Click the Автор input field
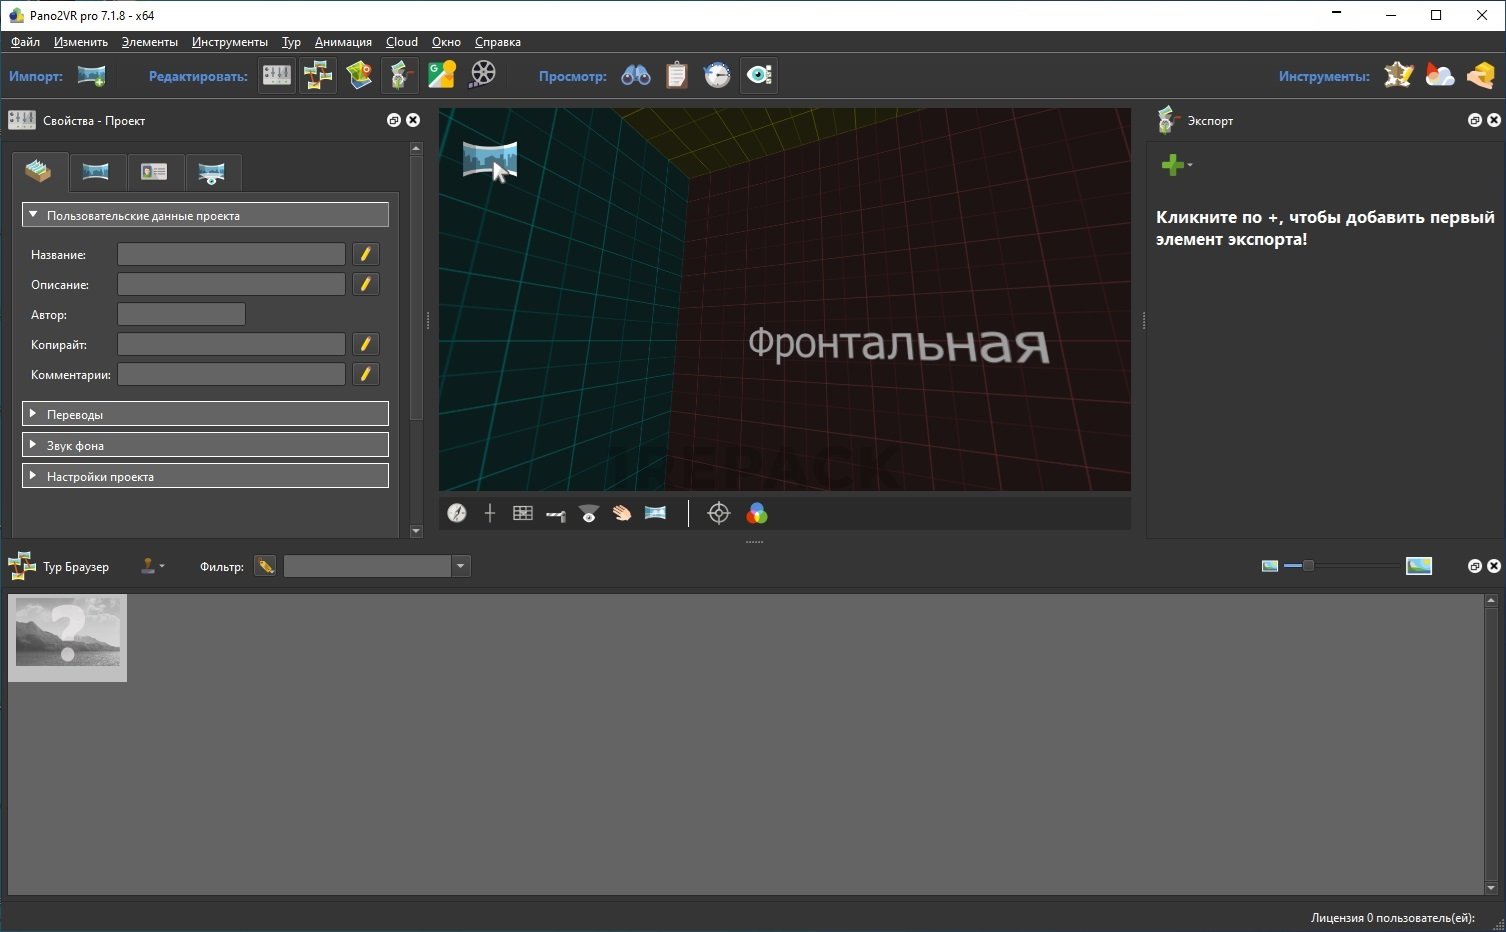This screenshot has height=932, width=1506. coord(181,314)
